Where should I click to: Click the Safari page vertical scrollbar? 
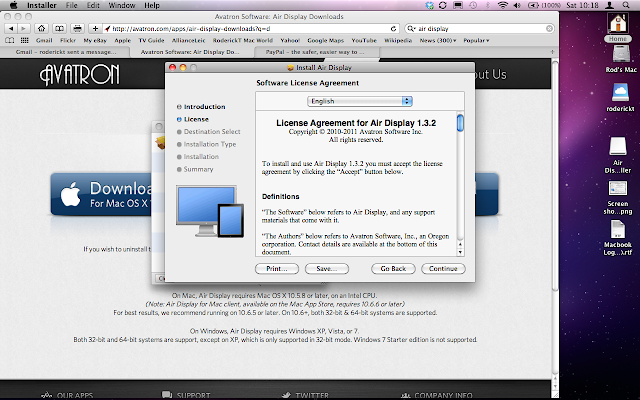(x=555, y=176)
